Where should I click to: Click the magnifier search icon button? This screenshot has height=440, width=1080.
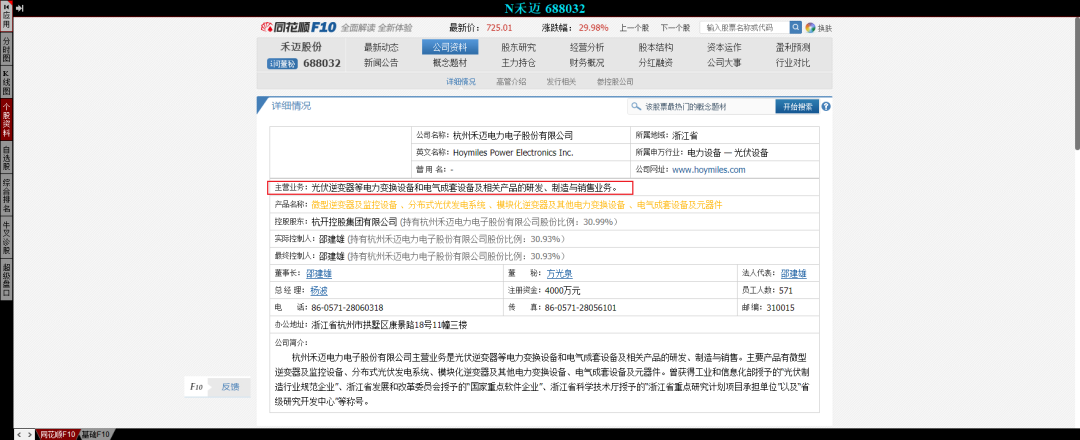[x=796, y=28]
